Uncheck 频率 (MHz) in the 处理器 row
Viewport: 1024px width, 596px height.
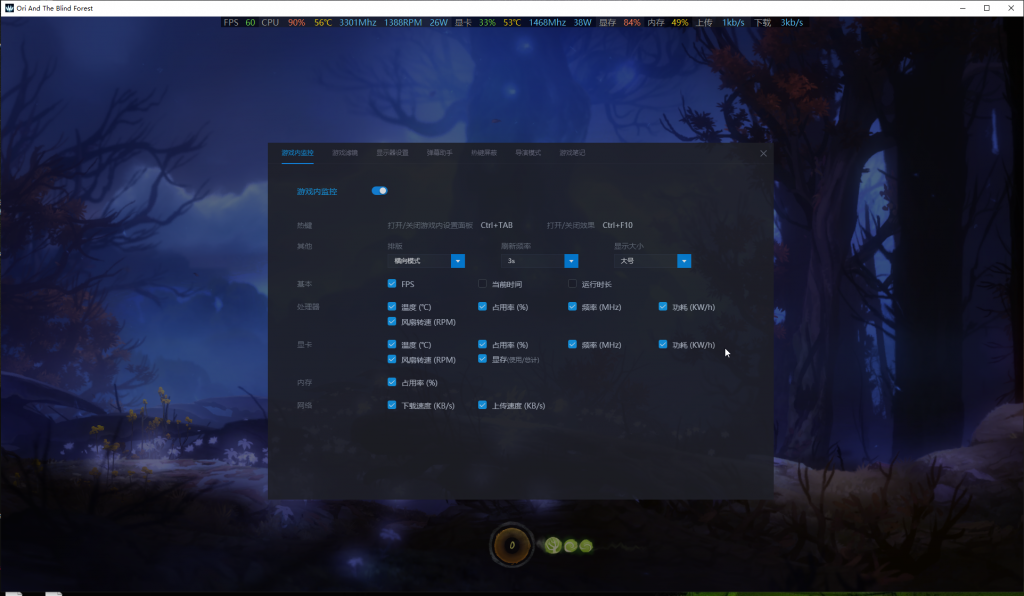(572, 306)
